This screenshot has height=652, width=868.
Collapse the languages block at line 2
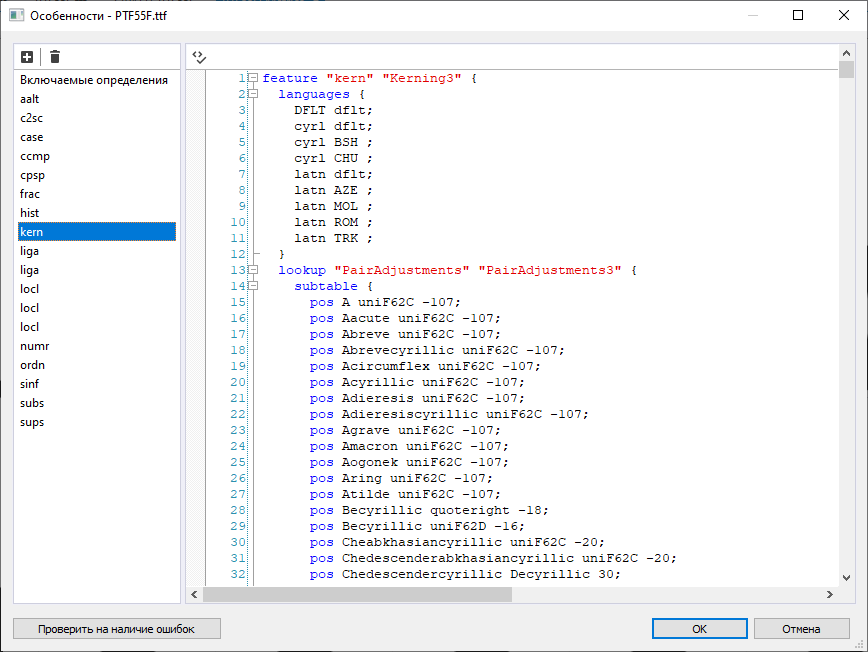[253, 94]
